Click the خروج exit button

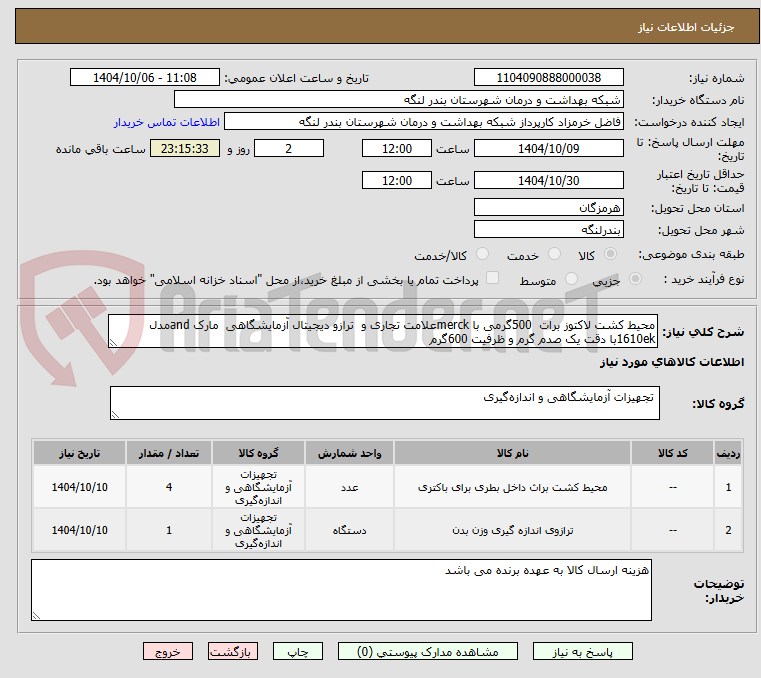point(167,652)
